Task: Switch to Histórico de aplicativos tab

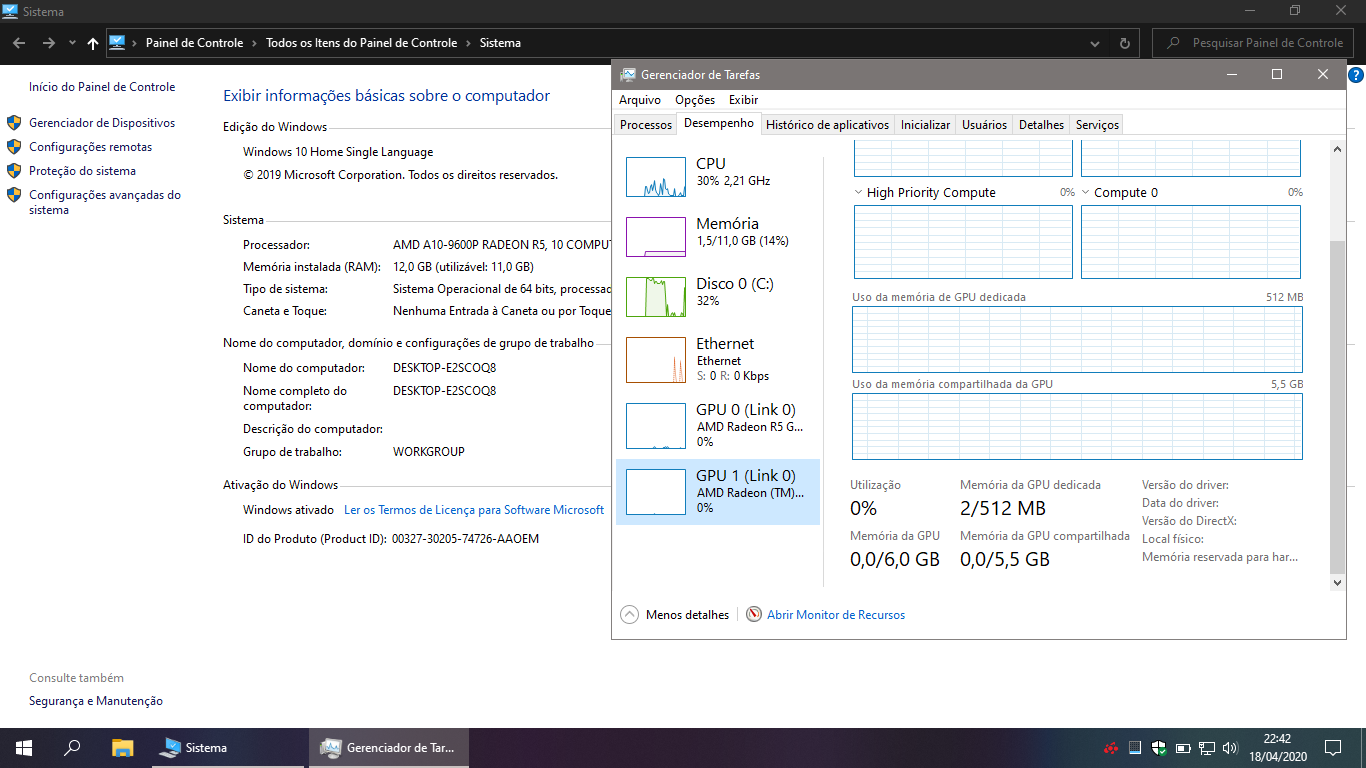Action: click(827, 125)
